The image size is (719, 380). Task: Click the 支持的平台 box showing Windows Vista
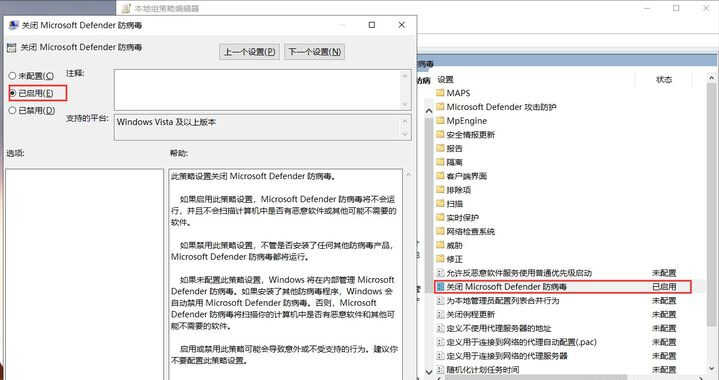(258, 127)
